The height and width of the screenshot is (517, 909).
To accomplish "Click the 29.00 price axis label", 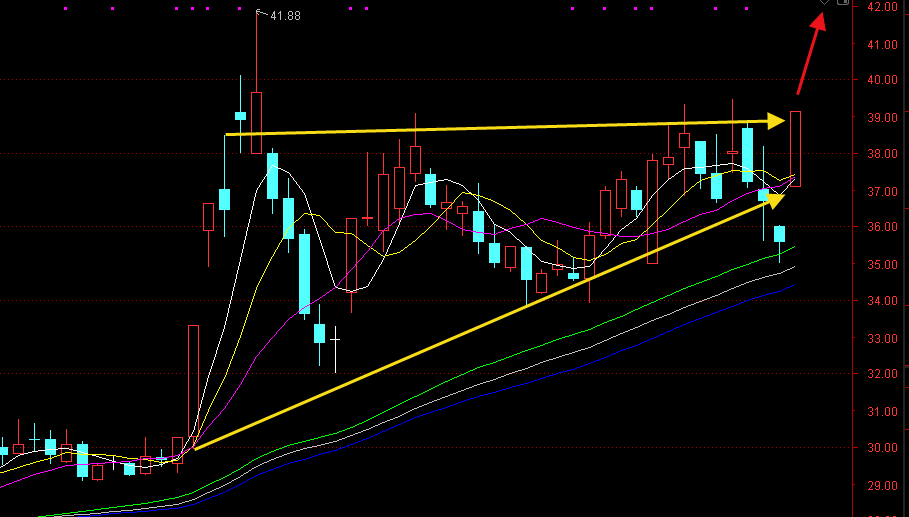I will click(x=882, y=485).
